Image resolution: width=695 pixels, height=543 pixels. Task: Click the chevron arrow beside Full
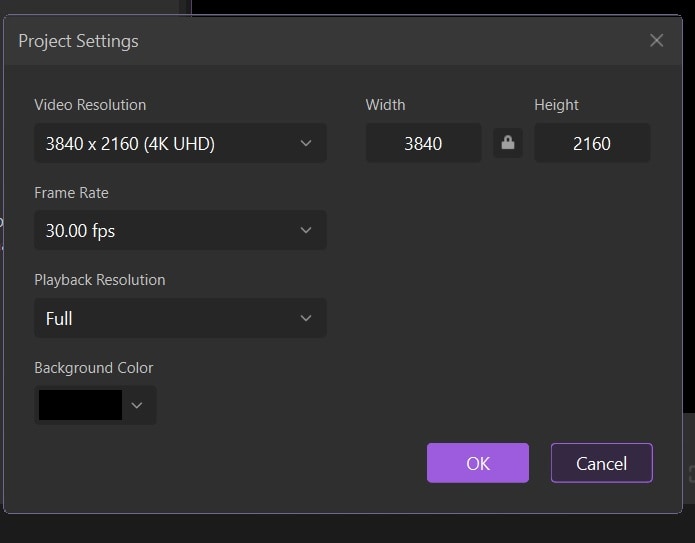[306, 318]
